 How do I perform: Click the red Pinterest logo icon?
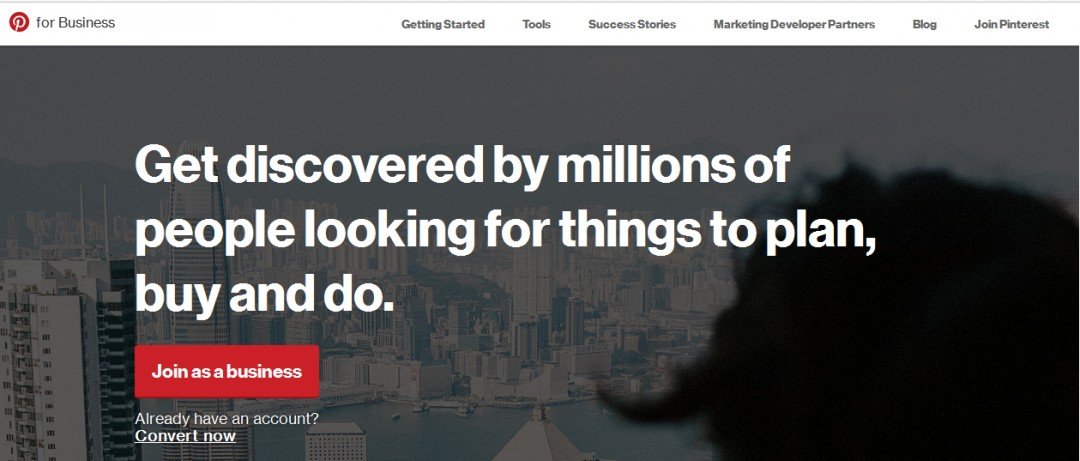19,23
